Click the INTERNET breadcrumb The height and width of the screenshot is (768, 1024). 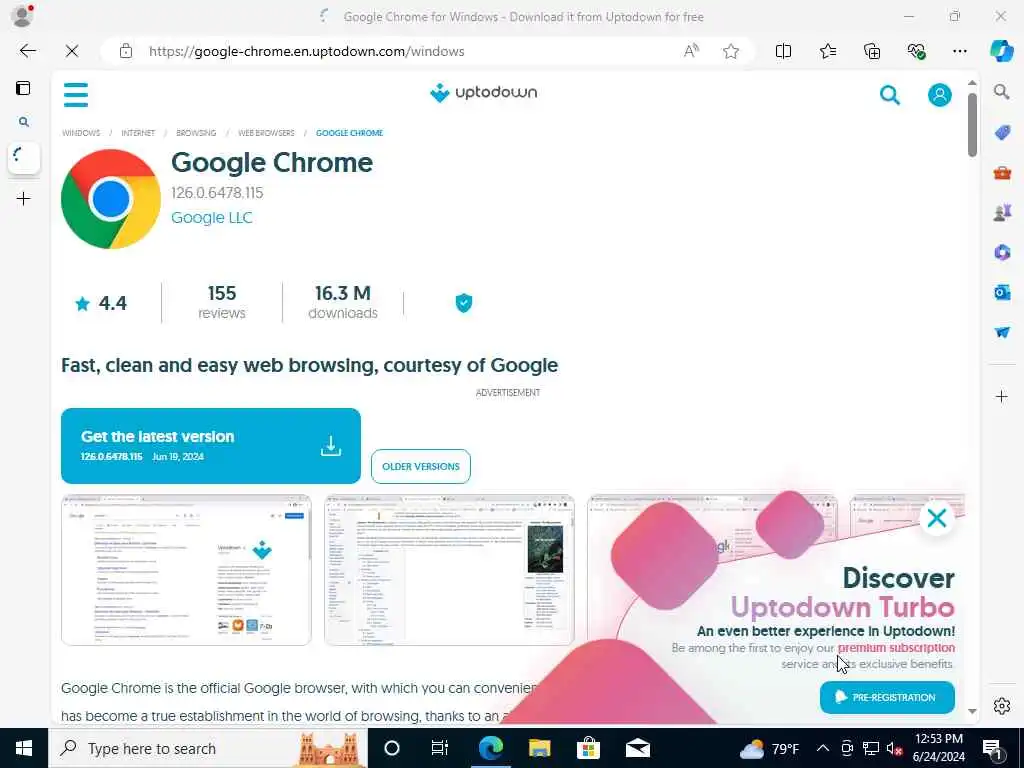pyautogui.click(x=138, y=133)
